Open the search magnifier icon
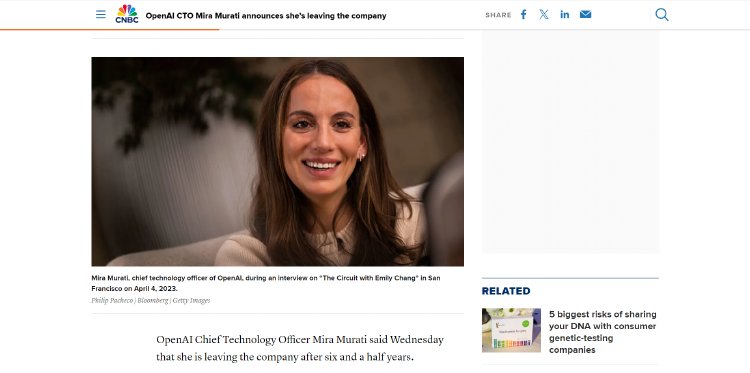Screen dimensions: 750x373 [662, 14]
